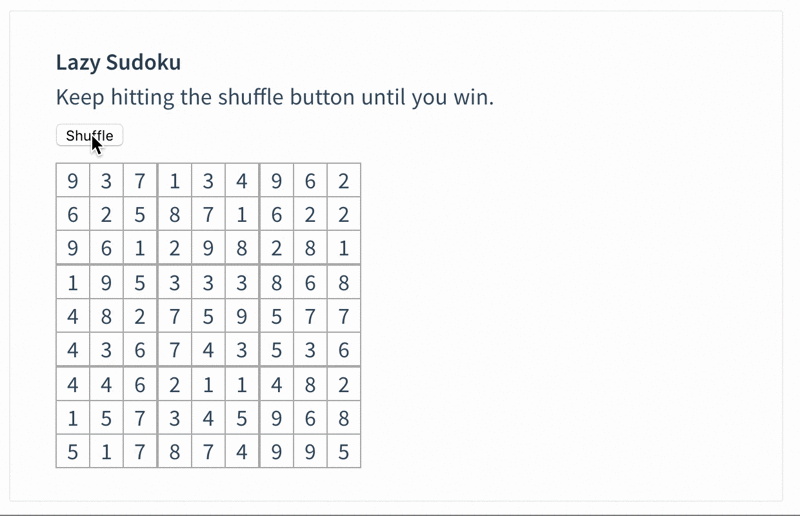Click the bottom-right cell containing 5
The width and height of the screenshot is (800, 516).
coord(343,451)
